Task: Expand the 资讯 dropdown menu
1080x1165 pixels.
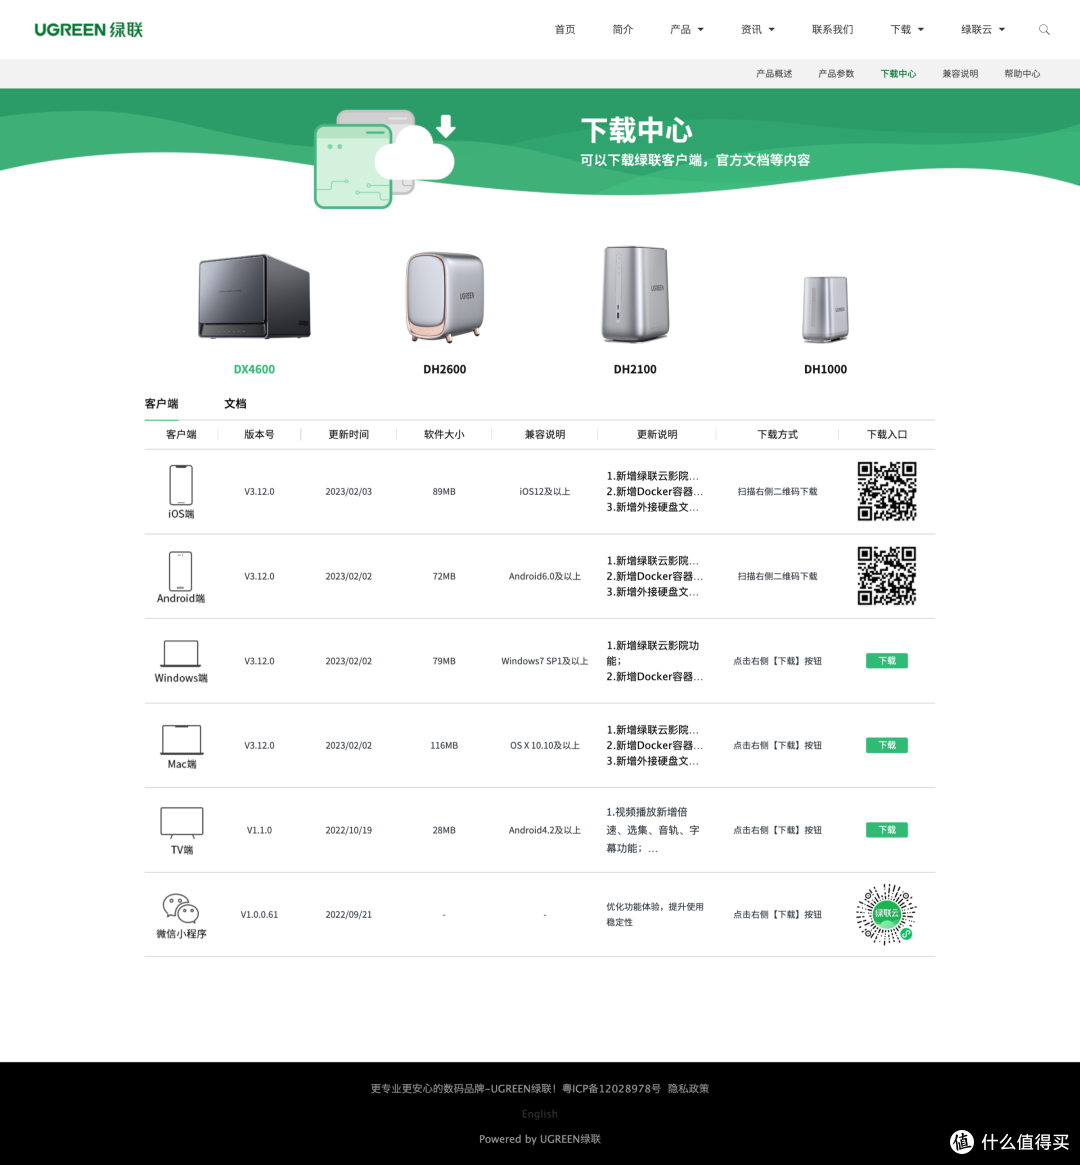Action: click(x=758, y=30)
